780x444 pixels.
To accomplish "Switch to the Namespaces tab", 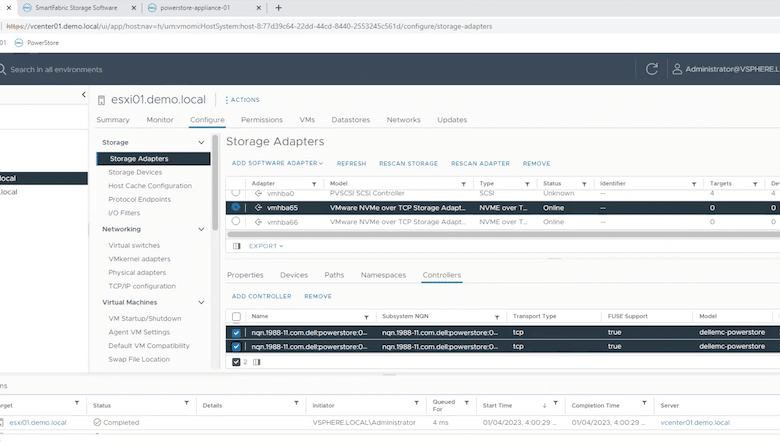I will coord(384,275).
